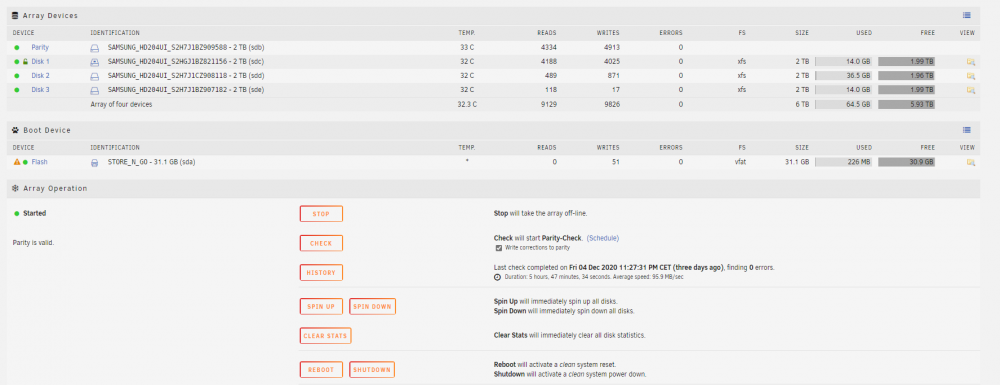Click Disk 1 used space bar 14.0 GB
This screenshot has height=385, width=1000.
tap(844, 62)
